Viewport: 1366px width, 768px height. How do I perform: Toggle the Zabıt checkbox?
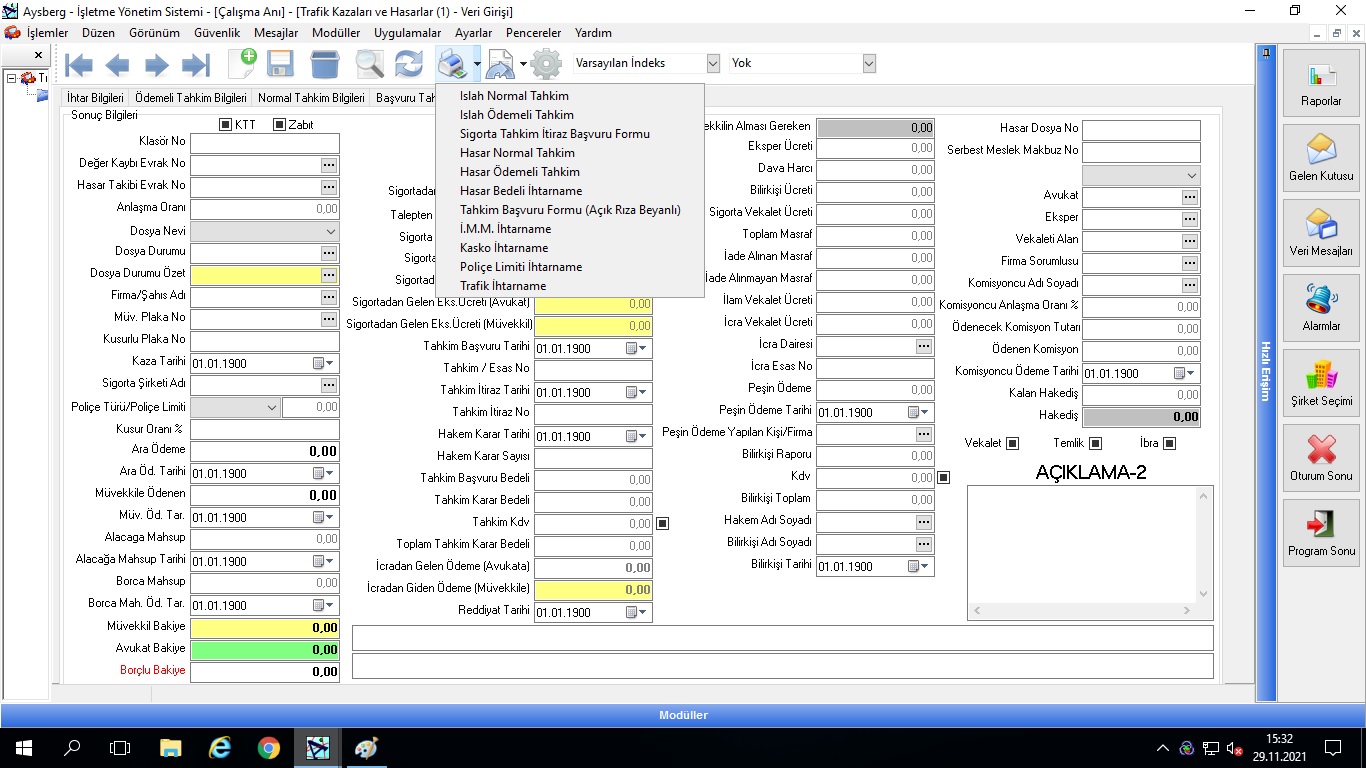279,125
